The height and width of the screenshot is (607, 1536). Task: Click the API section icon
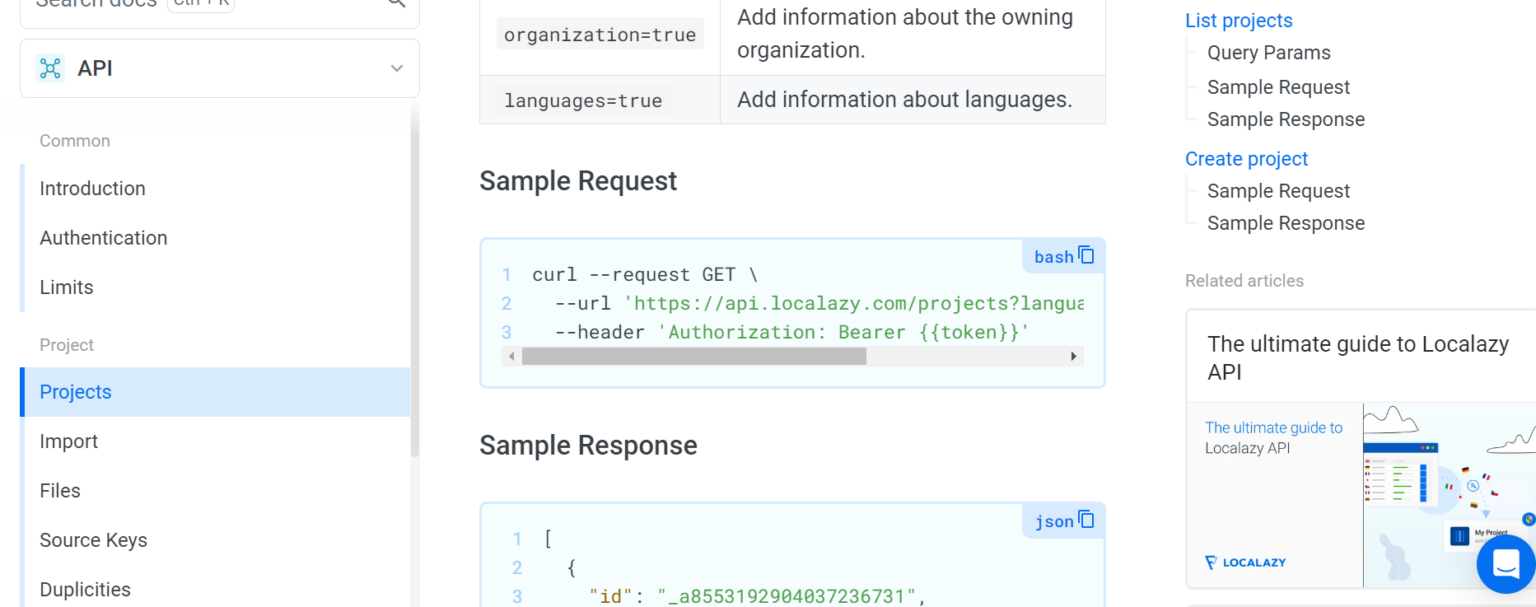(50, 68)
